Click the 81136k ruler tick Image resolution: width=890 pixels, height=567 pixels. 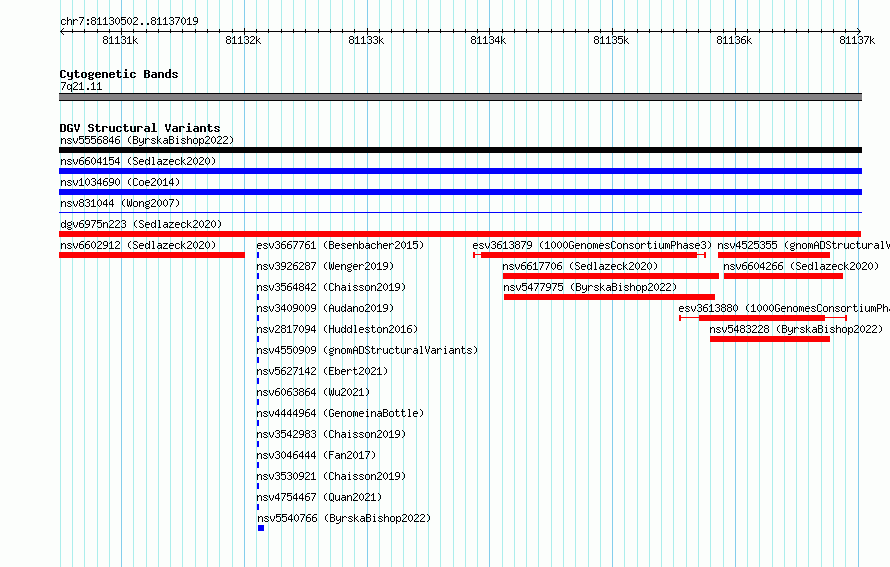coord(734,40)
